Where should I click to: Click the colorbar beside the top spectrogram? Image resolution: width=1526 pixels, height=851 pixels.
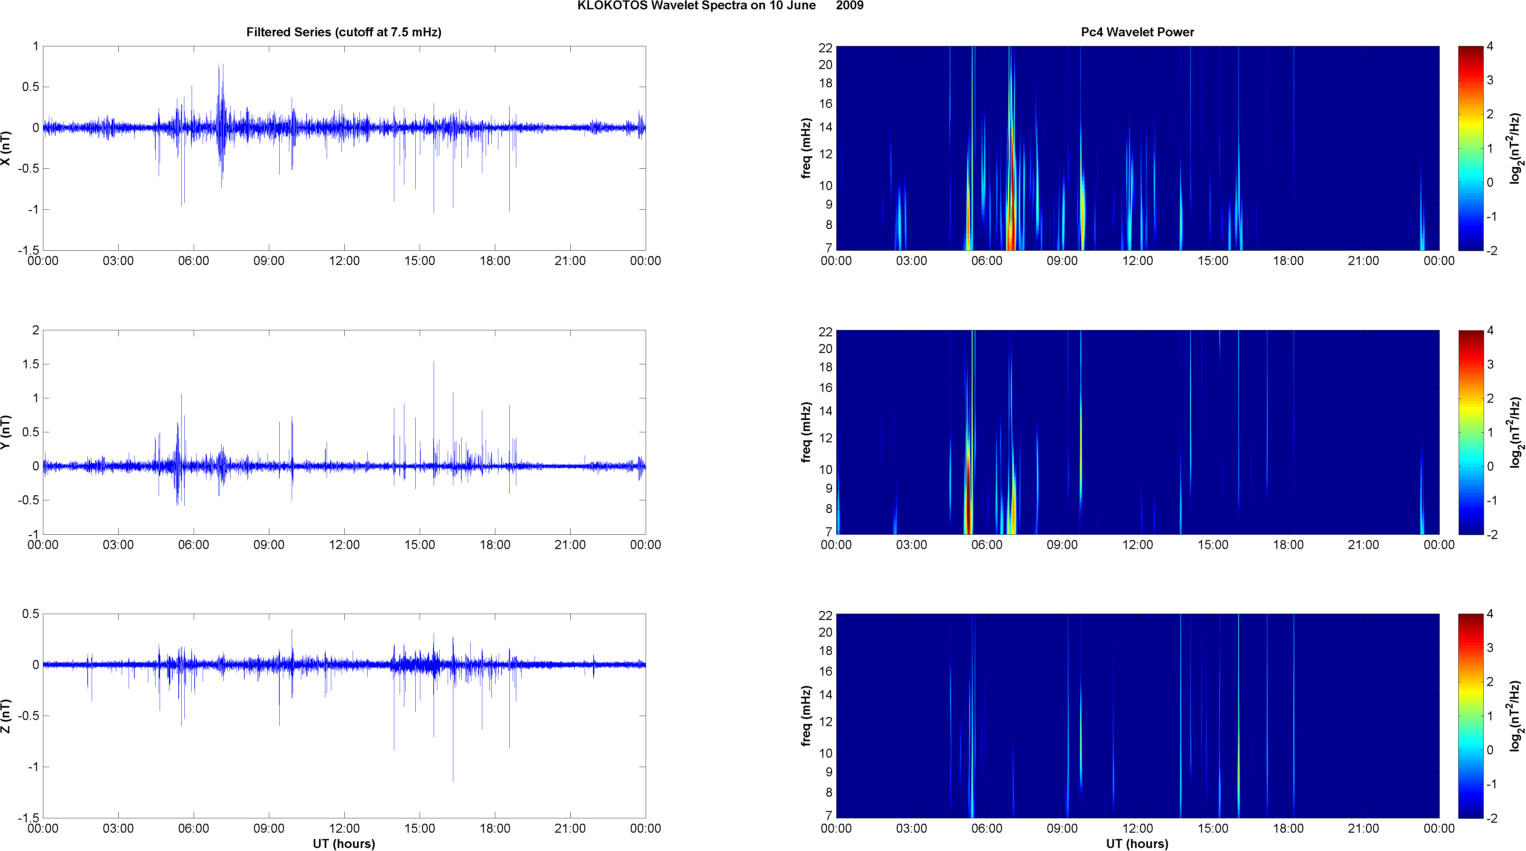(1470, 148)
